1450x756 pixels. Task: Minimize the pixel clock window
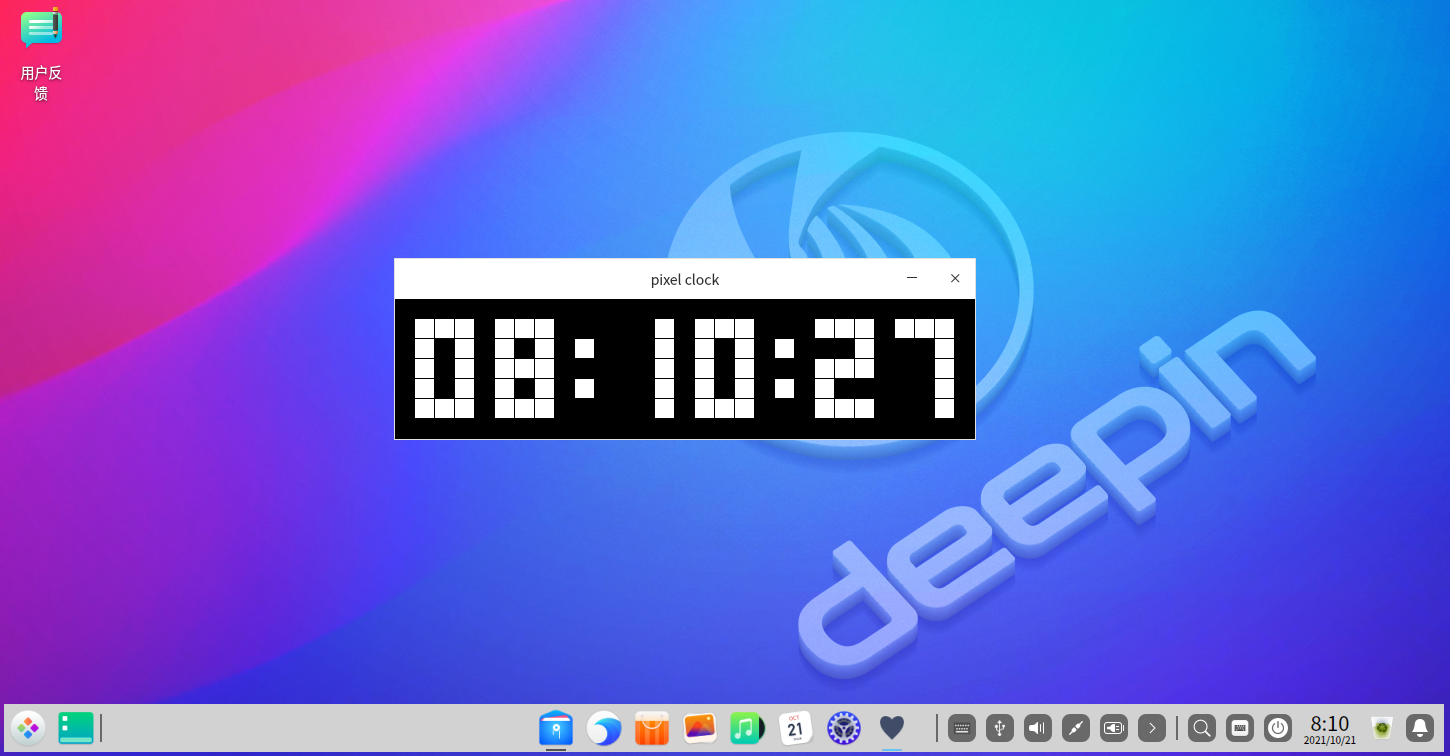click(912, 278)
